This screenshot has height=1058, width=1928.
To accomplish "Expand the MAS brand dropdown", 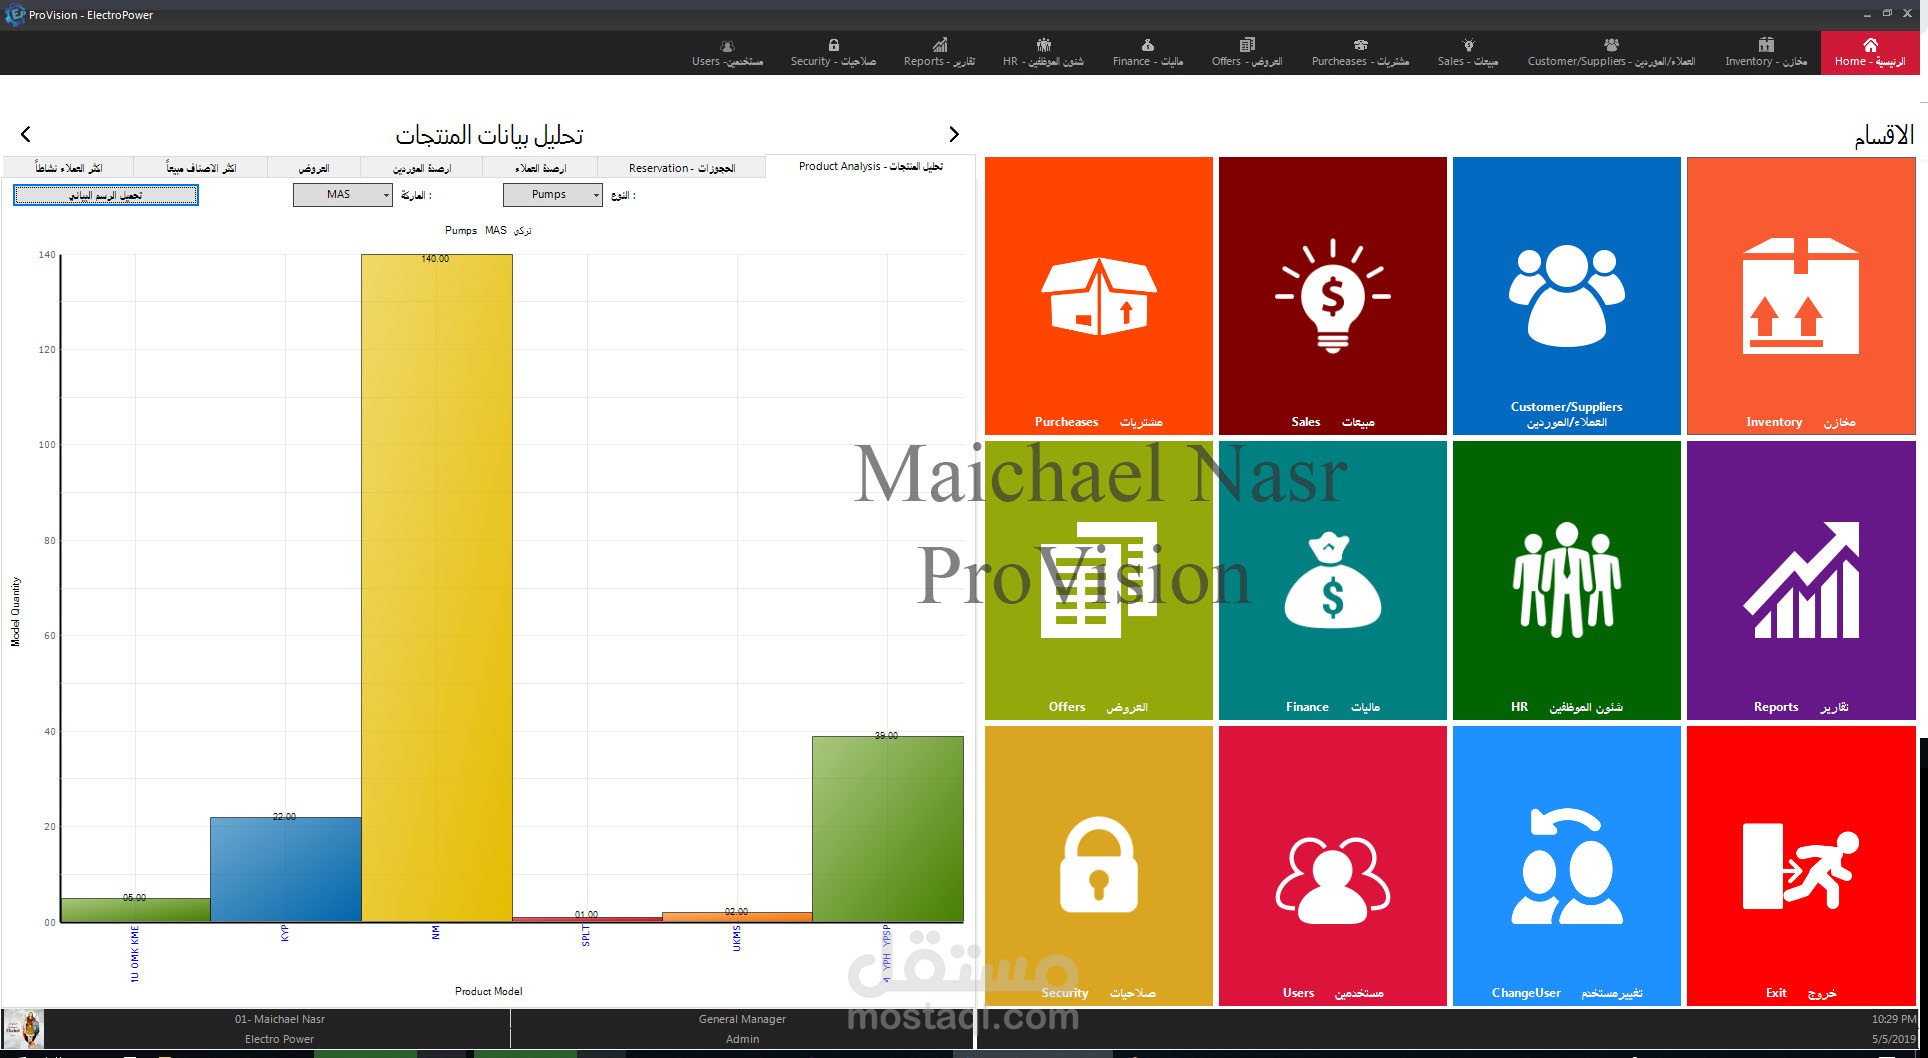I will (342, 195).
